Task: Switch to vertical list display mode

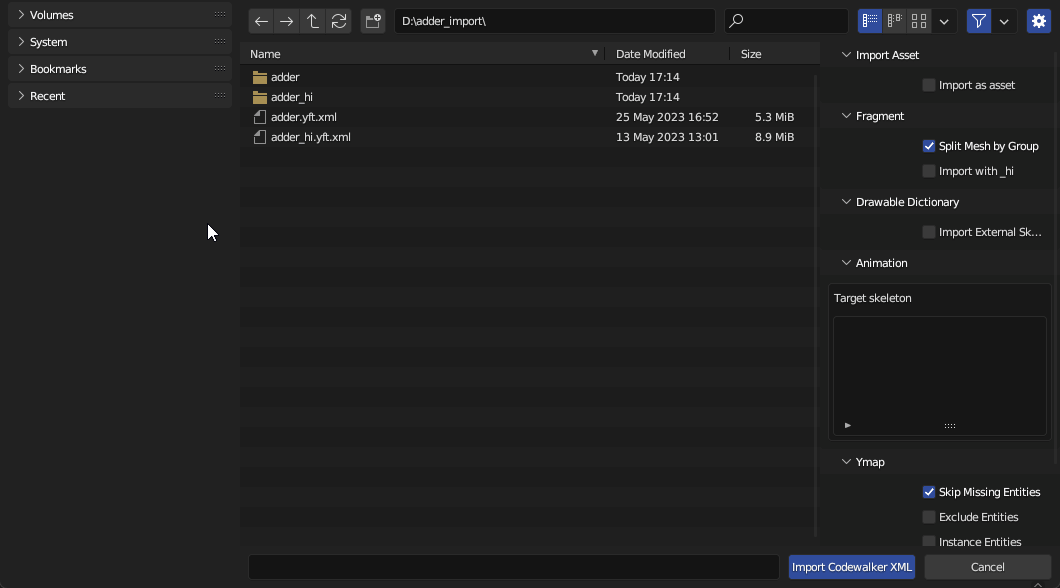Action: tap(870, 21)
